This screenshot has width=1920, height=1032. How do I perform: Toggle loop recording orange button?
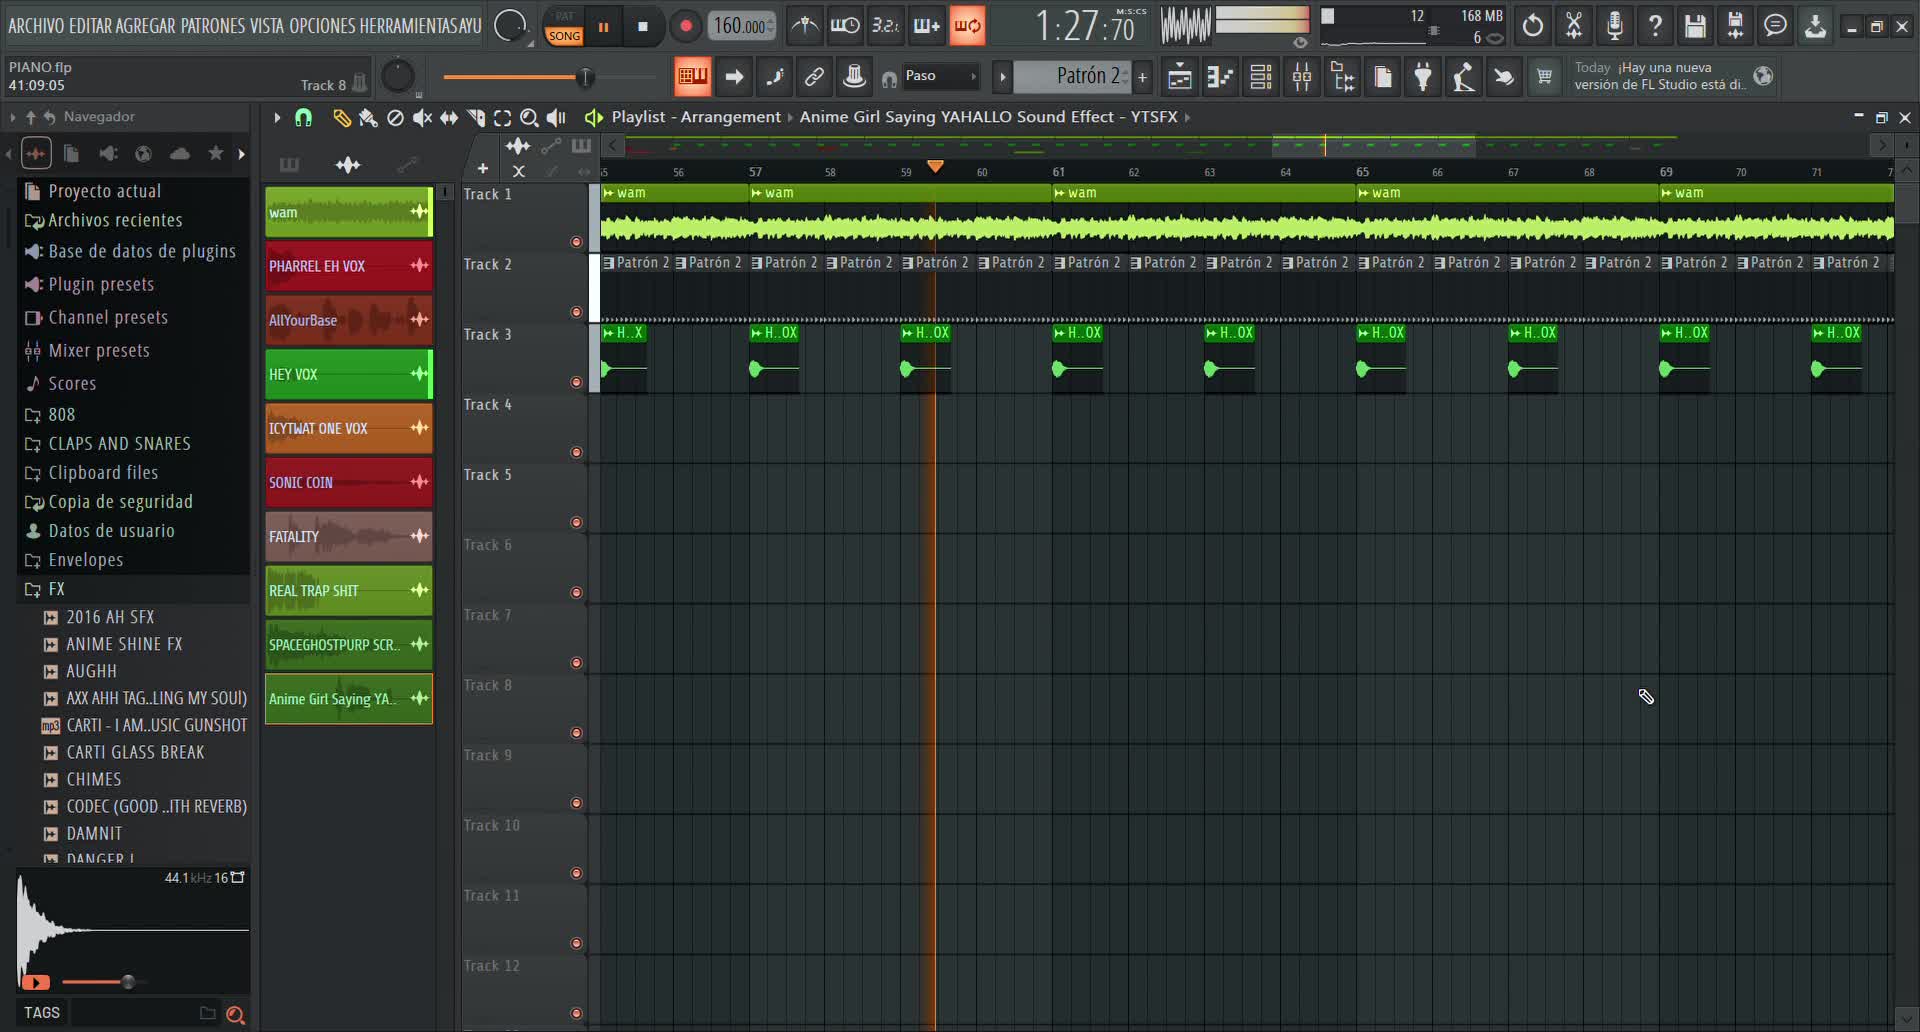tap(968, 26)
